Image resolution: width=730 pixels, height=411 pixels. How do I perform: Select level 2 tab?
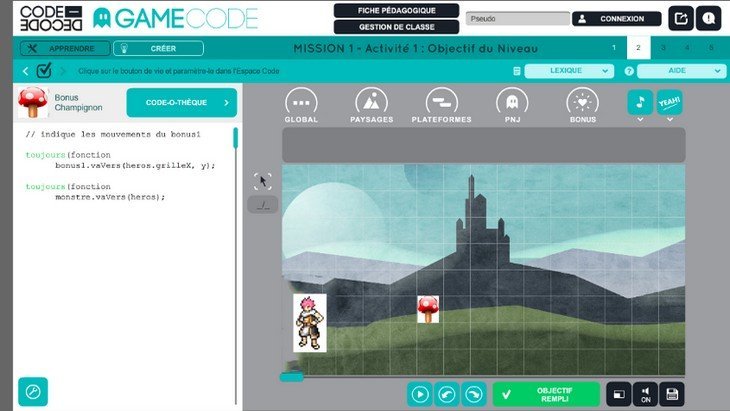[638, 47]
